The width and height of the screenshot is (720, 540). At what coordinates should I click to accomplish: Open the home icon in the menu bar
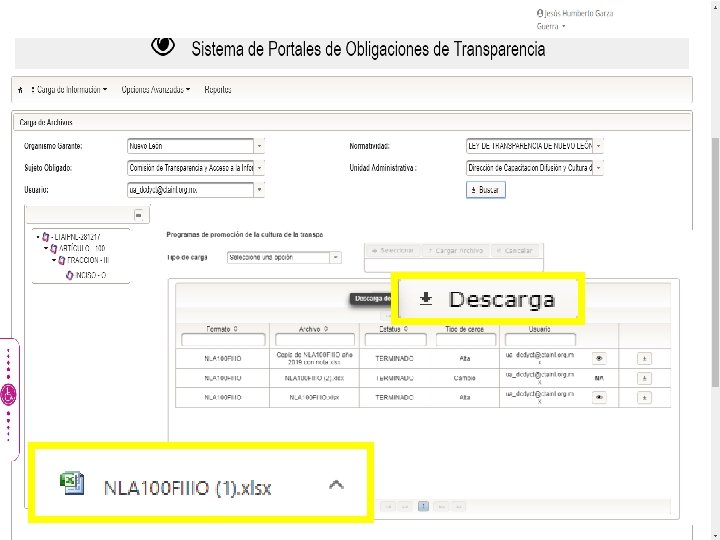(20, 90)
